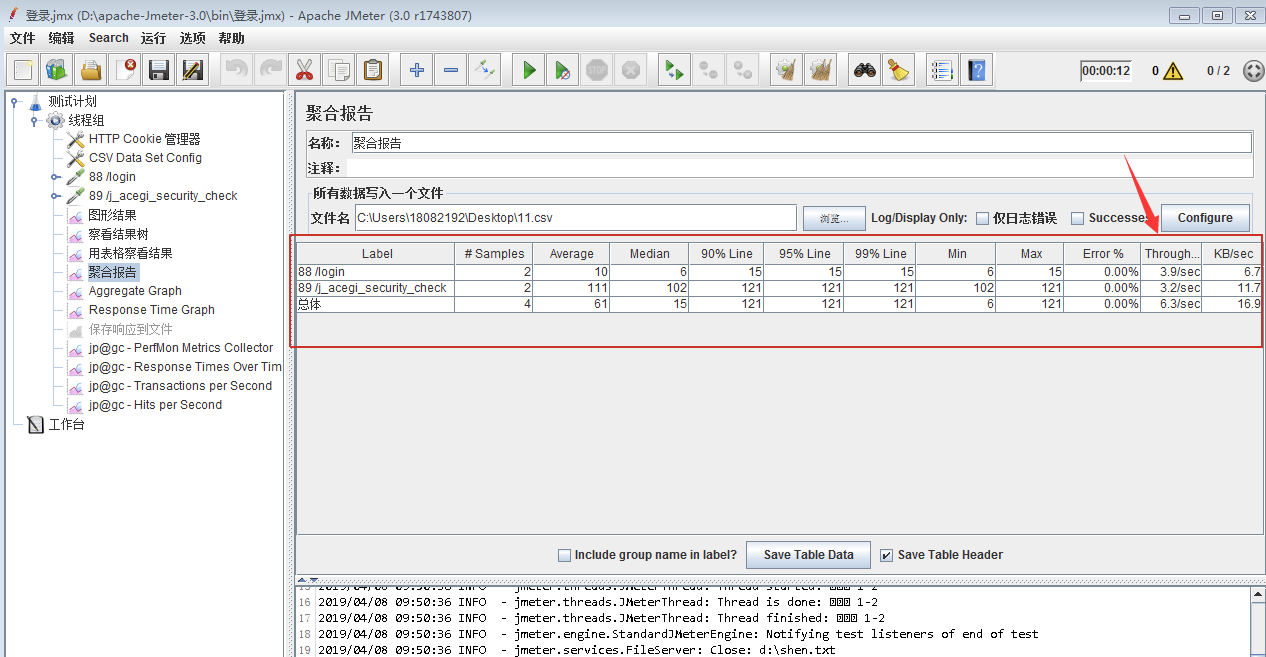Toggle the log panel collapse arrows
This screenshot has width=1266, height=657.
pyautogui.click(x=309, y=580)
